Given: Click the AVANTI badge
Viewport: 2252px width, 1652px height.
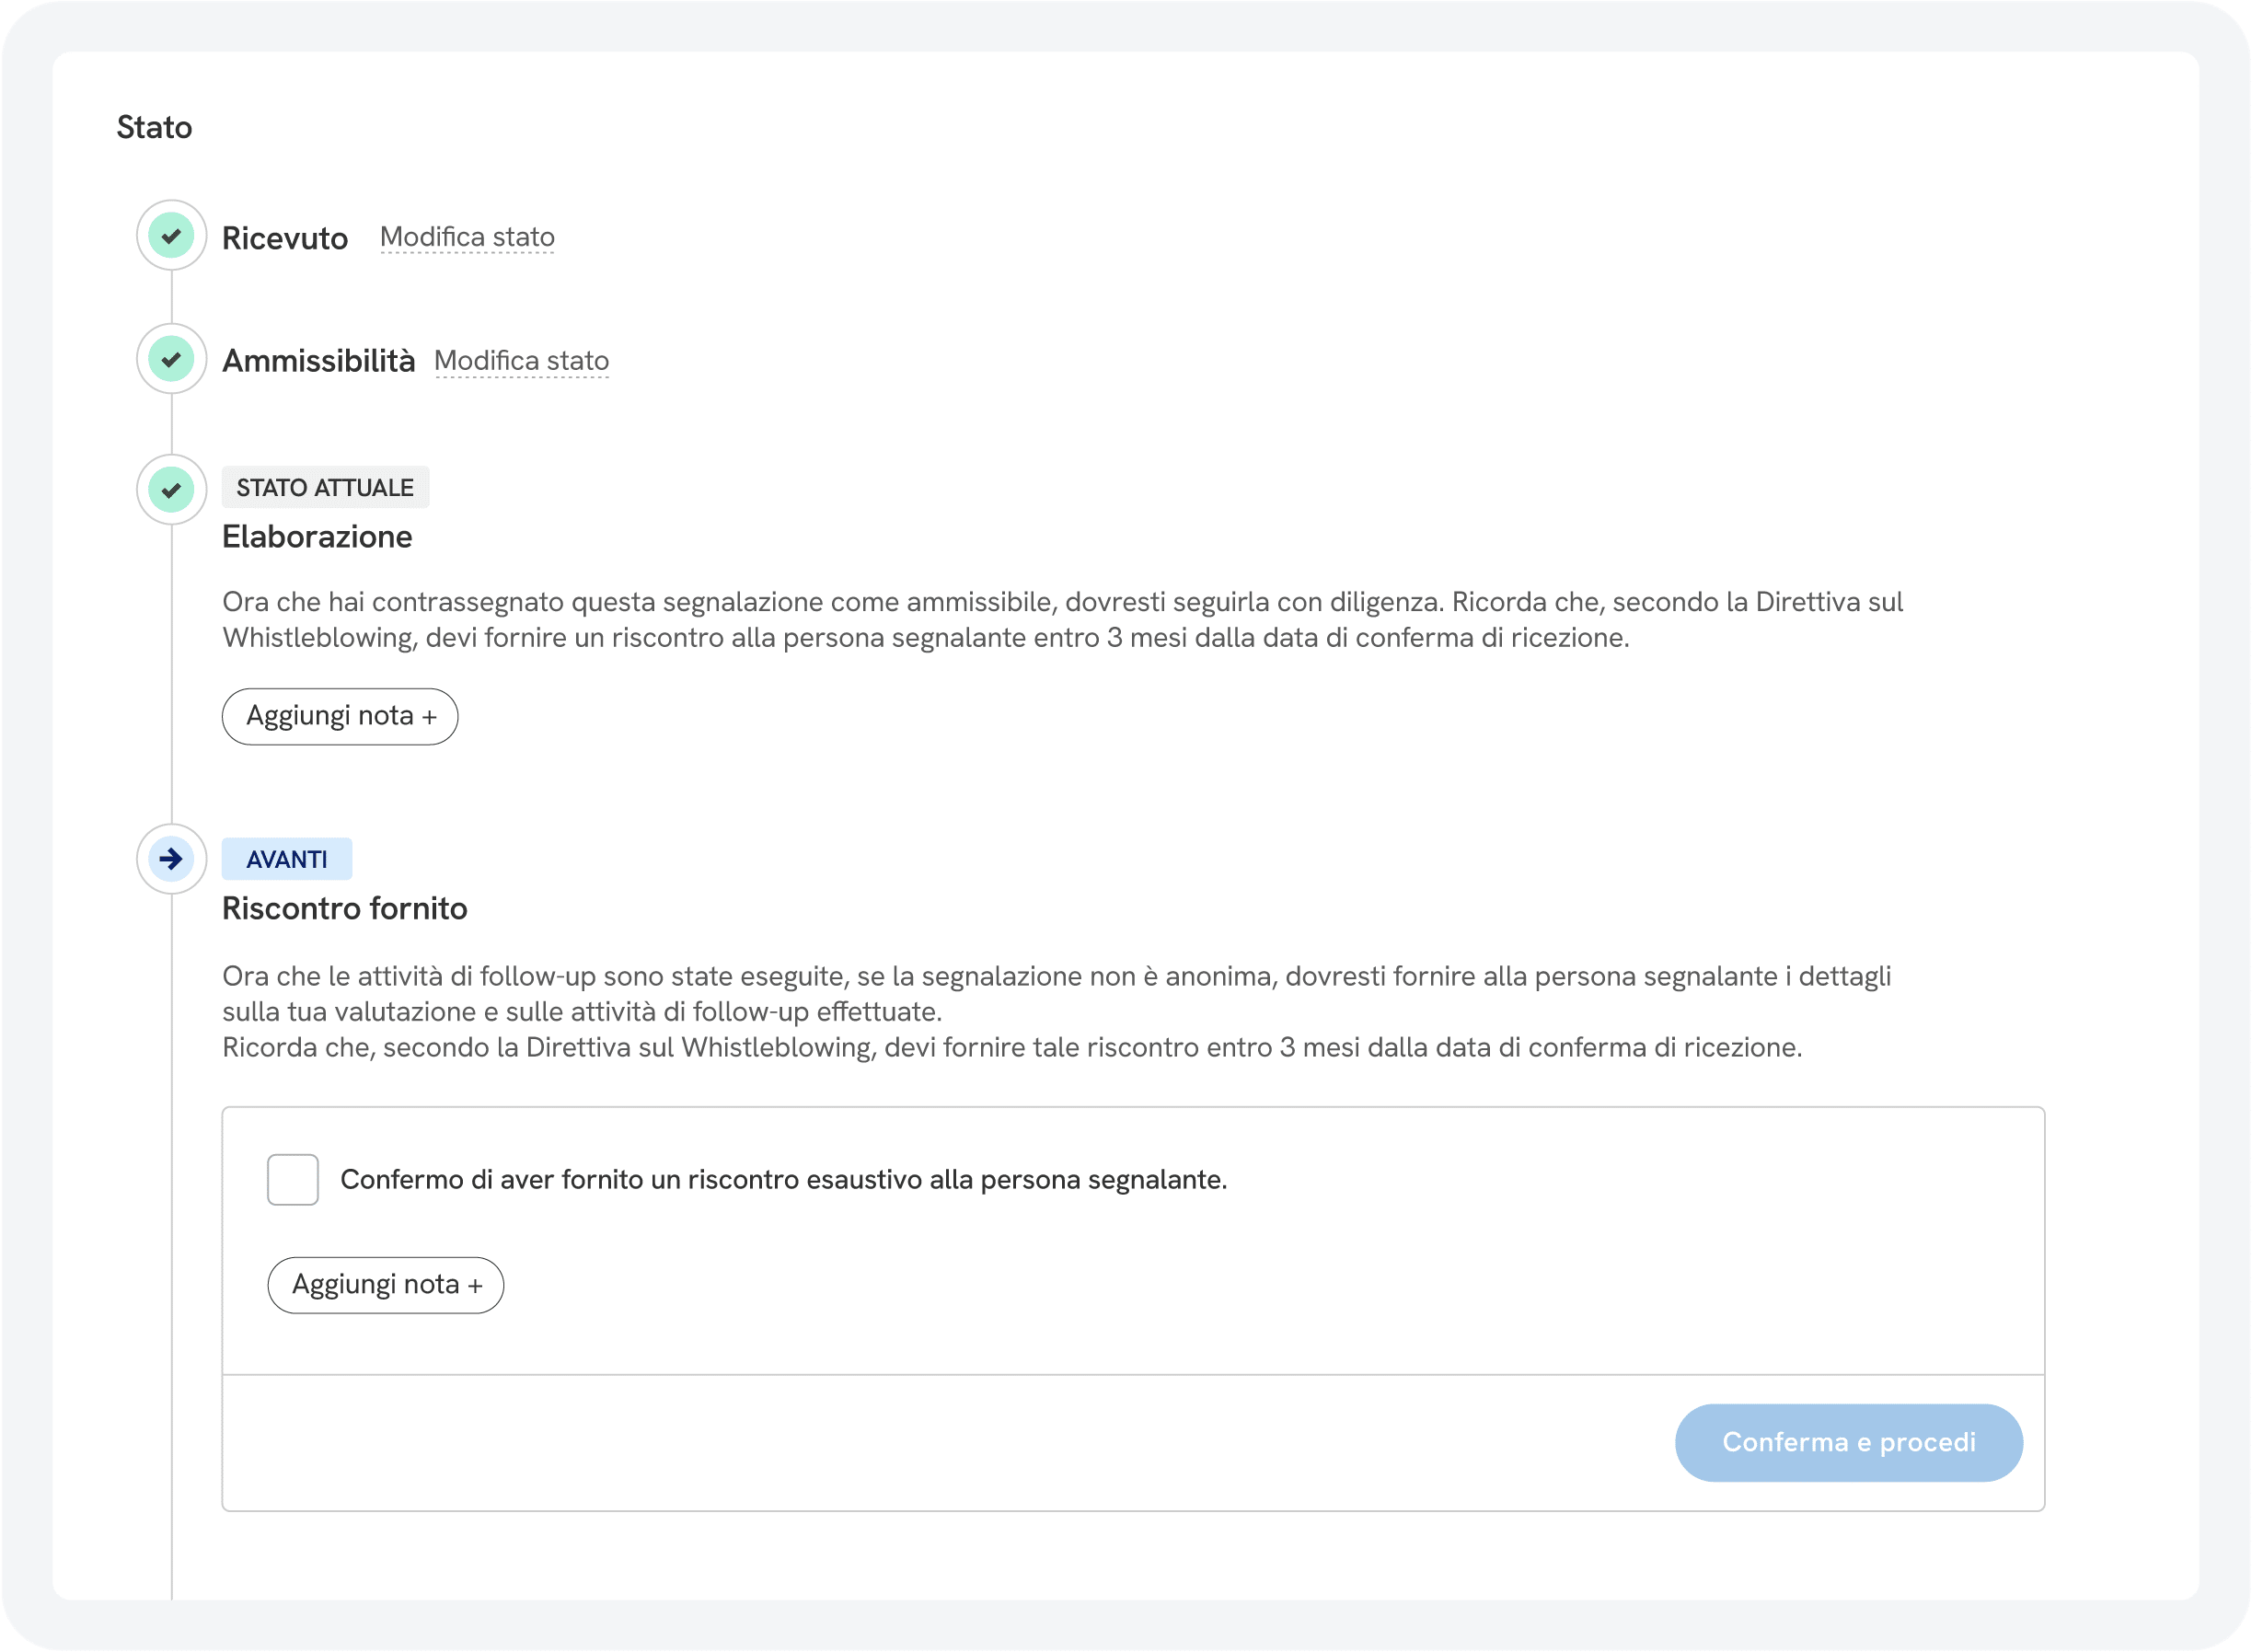Looking at the screenshot, I should tap(287, 860).
